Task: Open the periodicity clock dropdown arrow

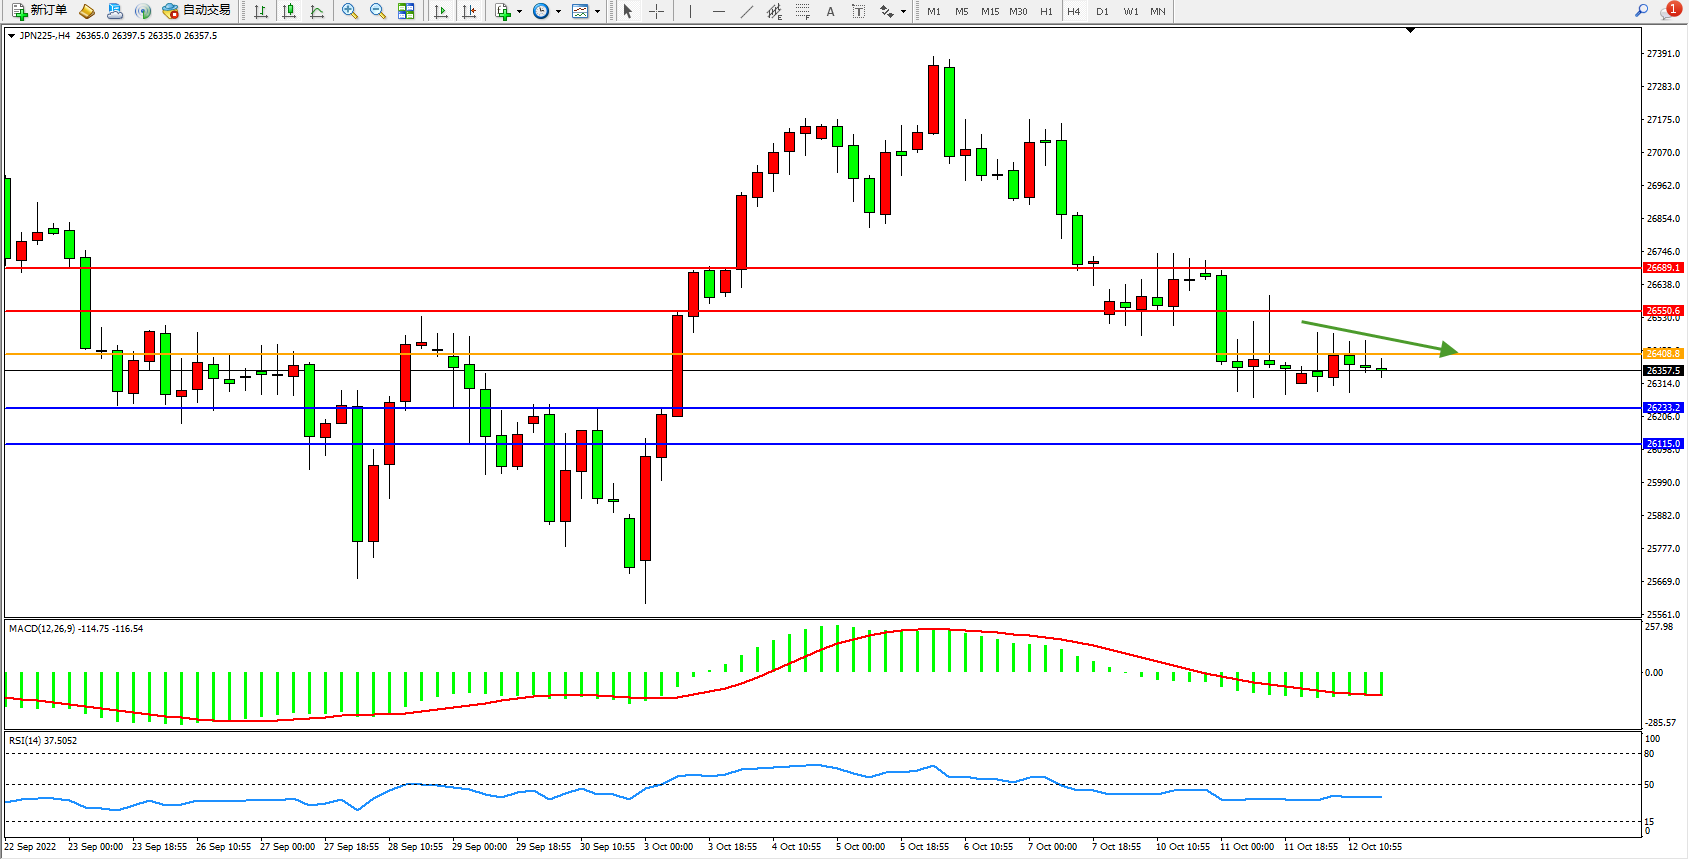Action: (x=558, y=12)
